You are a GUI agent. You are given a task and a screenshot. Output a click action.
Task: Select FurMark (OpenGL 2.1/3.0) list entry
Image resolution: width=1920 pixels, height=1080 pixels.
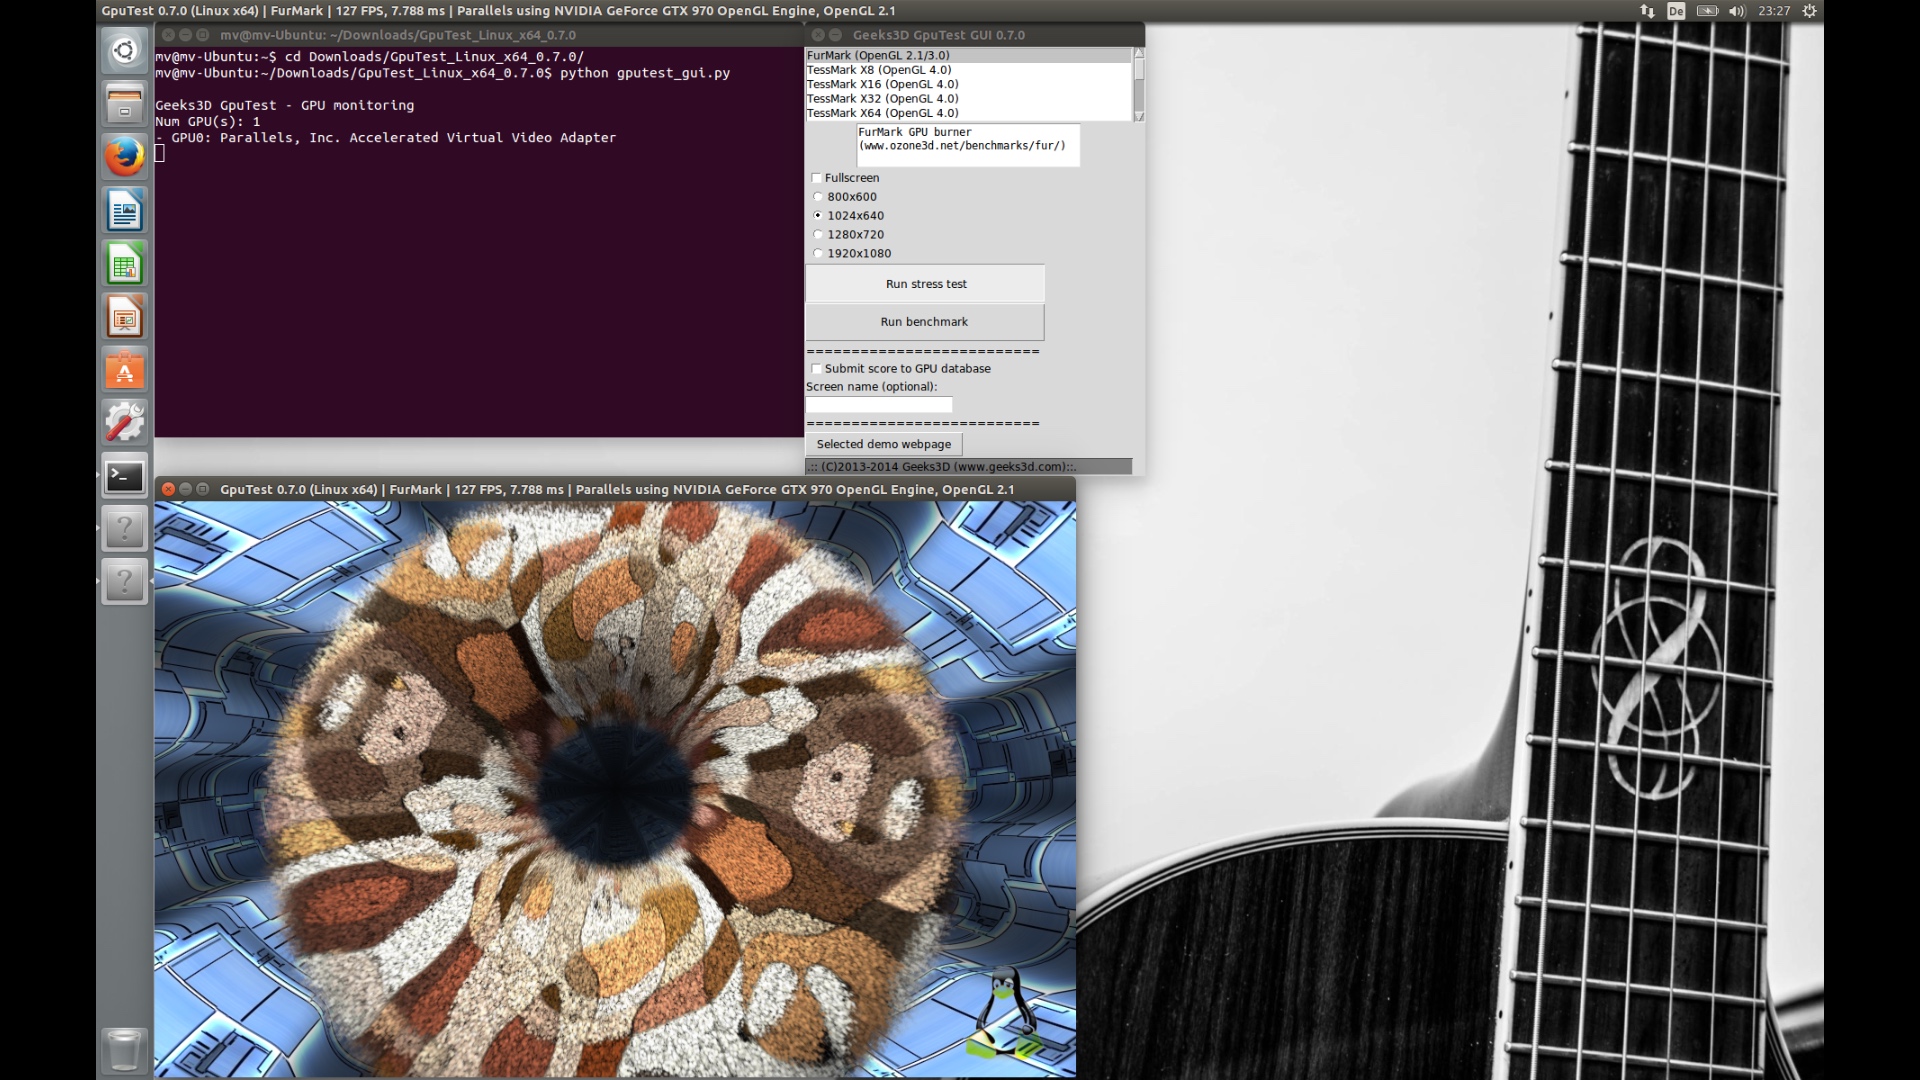coord(968,56)
